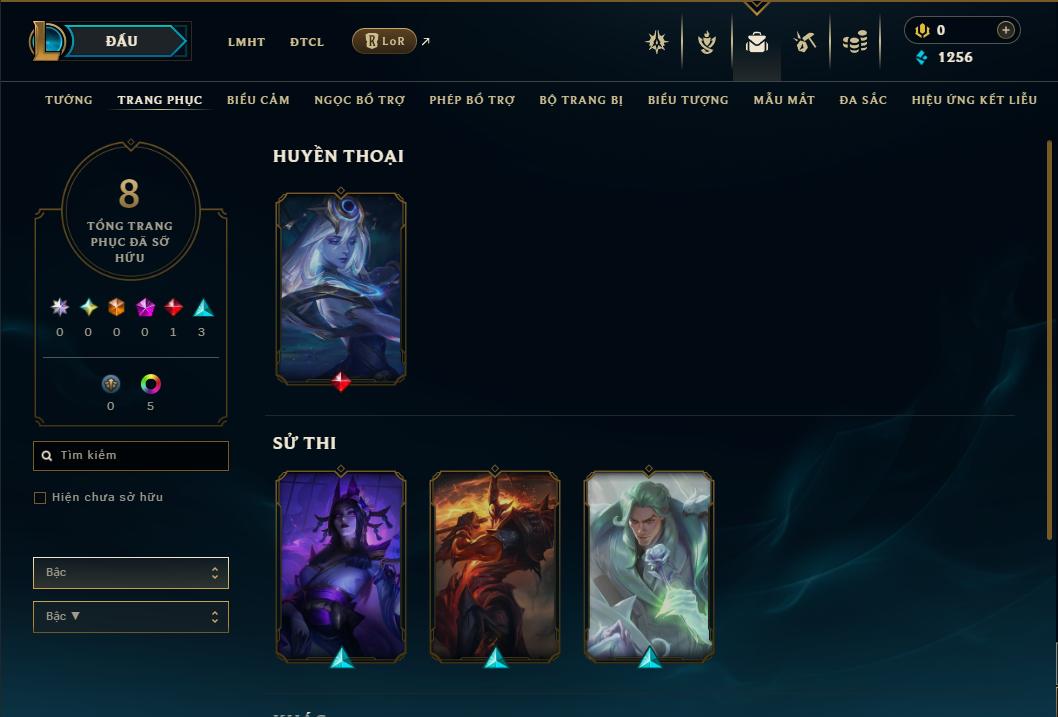Open the Clash trophy icon
The height and width of the screenshot is (717, 1058).
click(x=706, y=43)
